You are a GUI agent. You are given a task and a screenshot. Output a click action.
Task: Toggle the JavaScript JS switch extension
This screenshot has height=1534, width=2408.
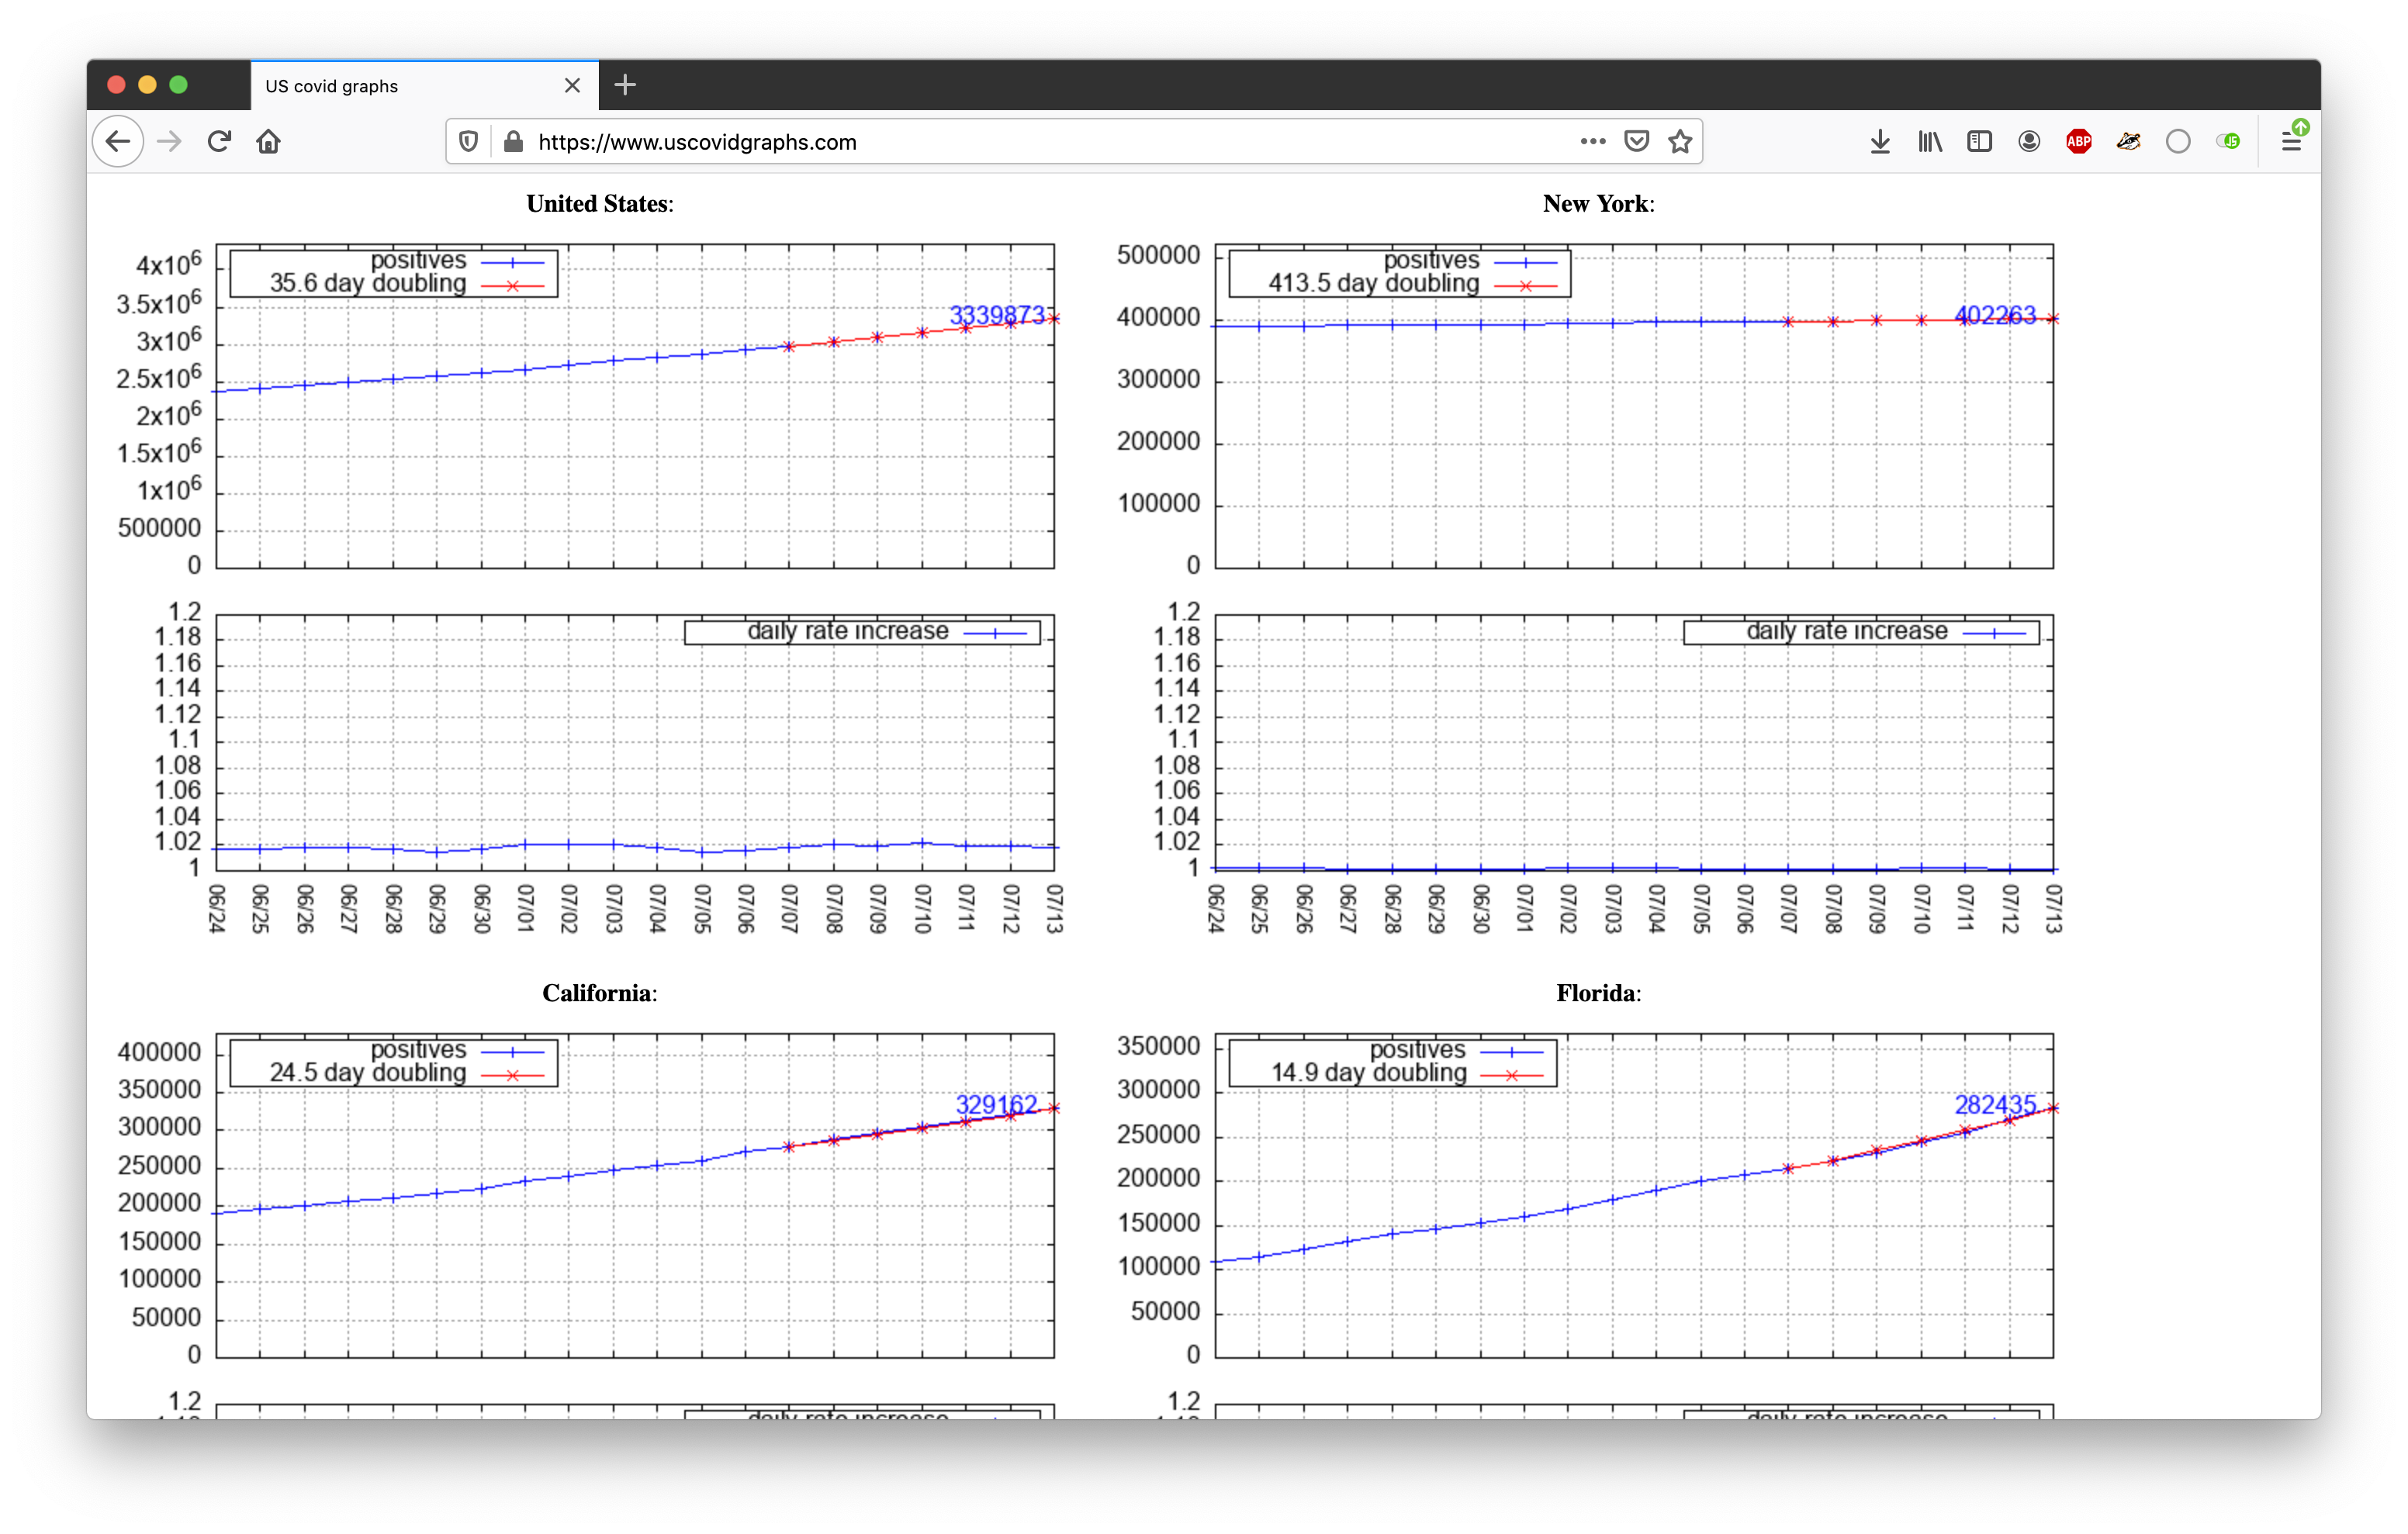point(2228,142)
